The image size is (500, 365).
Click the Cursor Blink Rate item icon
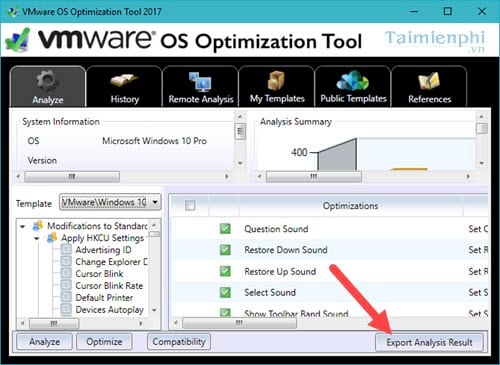pyautogui.click(x=66, y=285)
